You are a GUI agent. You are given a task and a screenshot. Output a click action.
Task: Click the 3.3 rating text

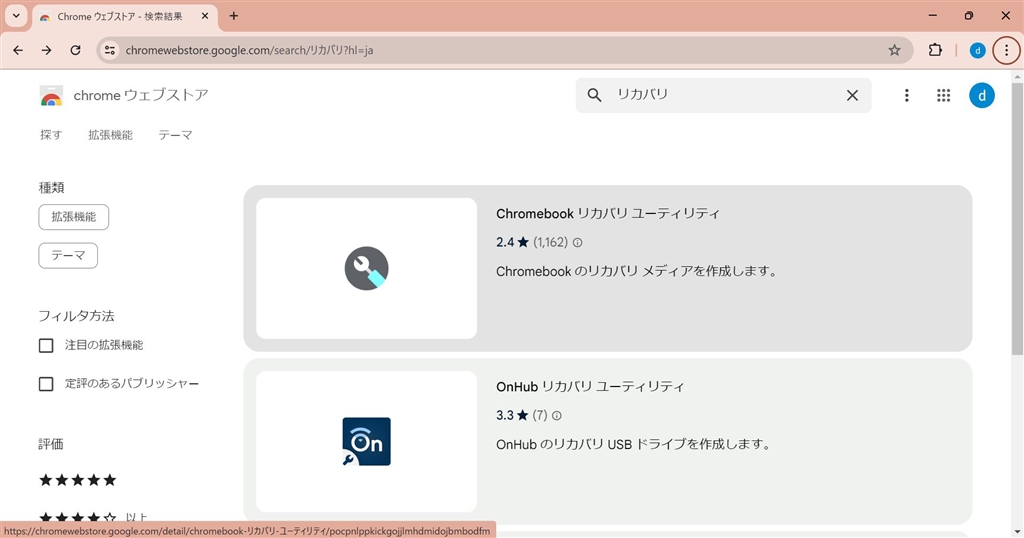tap(505, 415)
